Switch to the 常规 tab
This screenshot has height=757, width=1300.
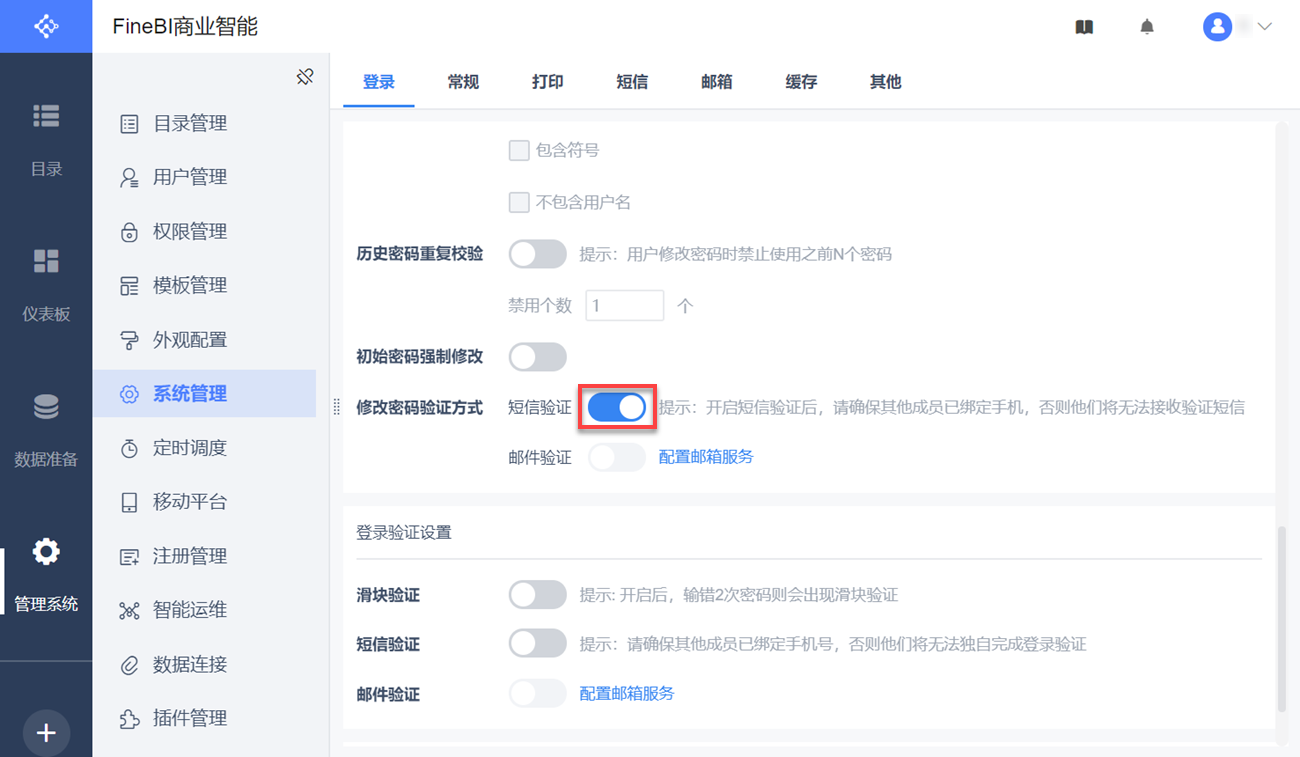tap(463, 82)
